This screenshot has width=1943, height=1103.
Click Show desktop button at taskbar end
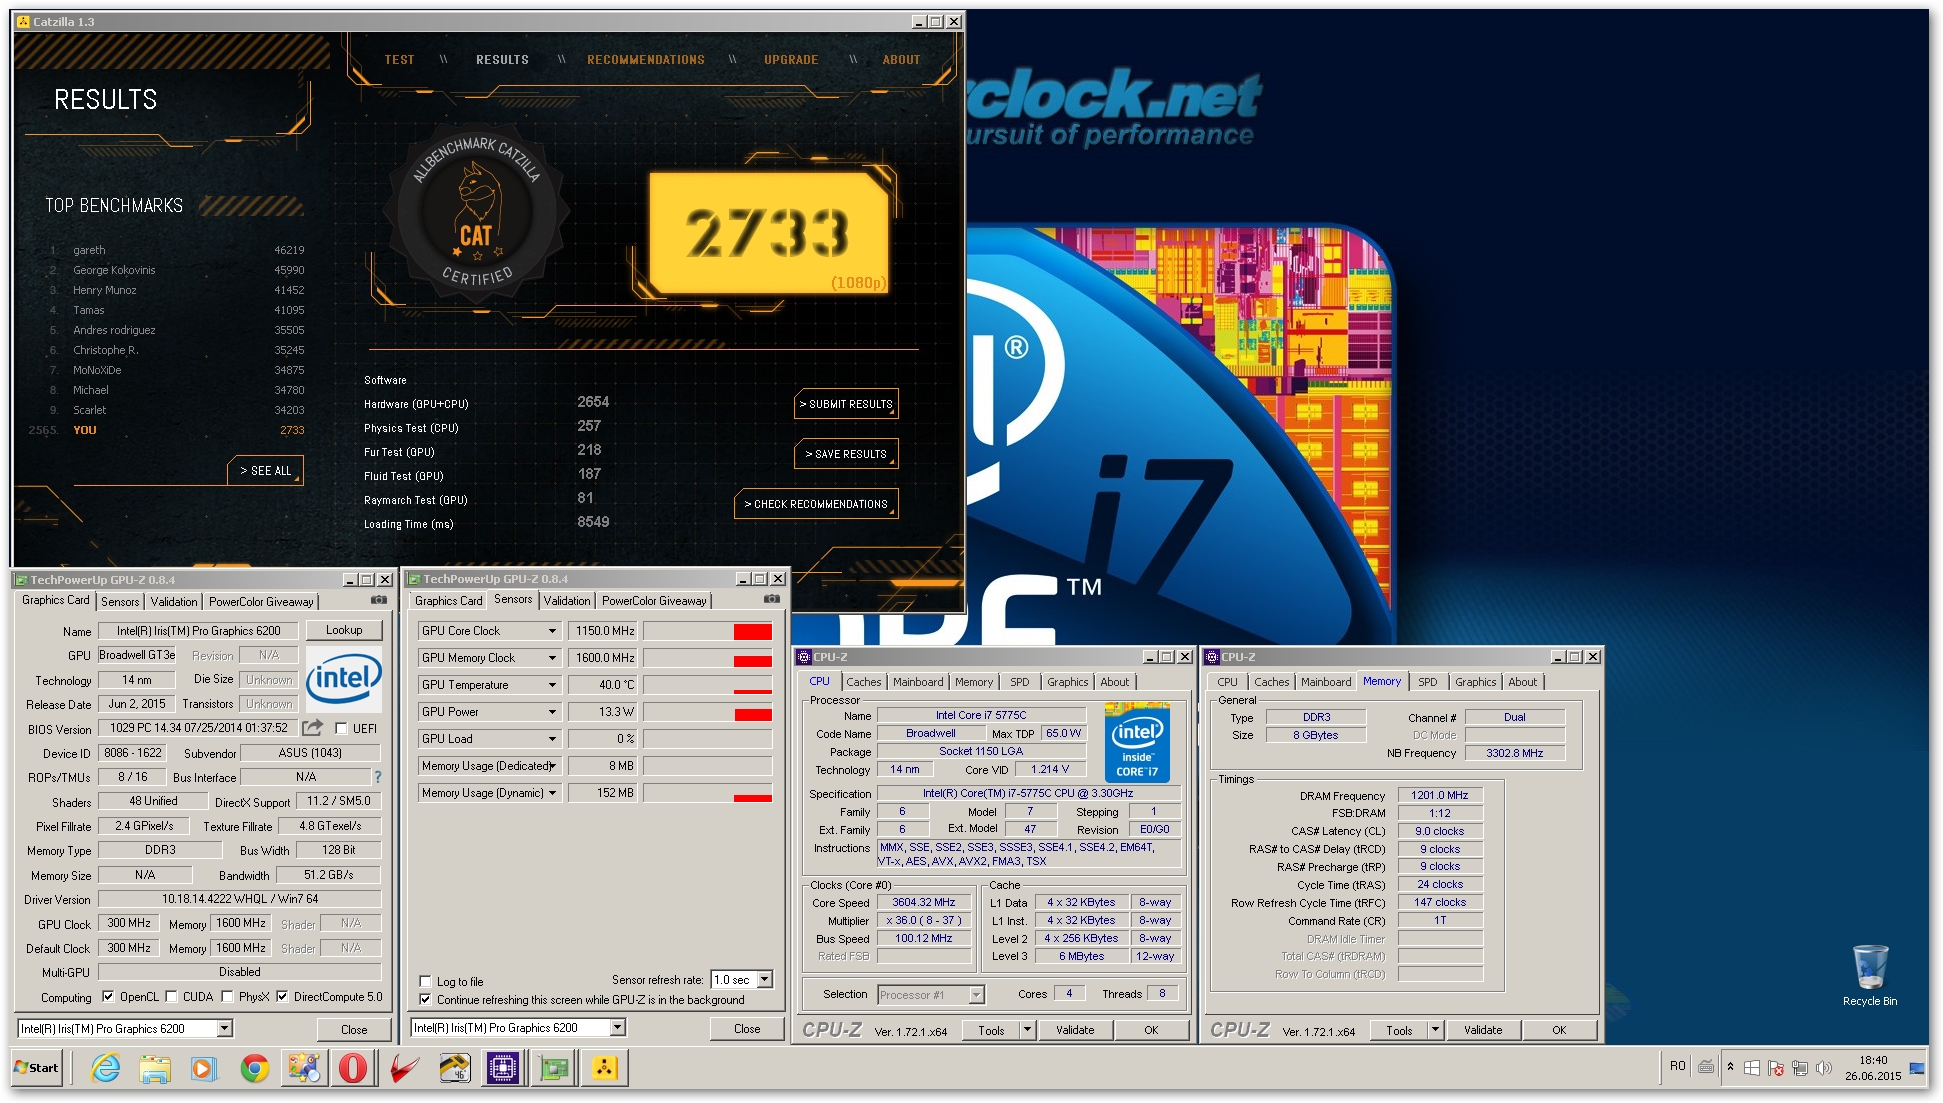[1918, 1068]
